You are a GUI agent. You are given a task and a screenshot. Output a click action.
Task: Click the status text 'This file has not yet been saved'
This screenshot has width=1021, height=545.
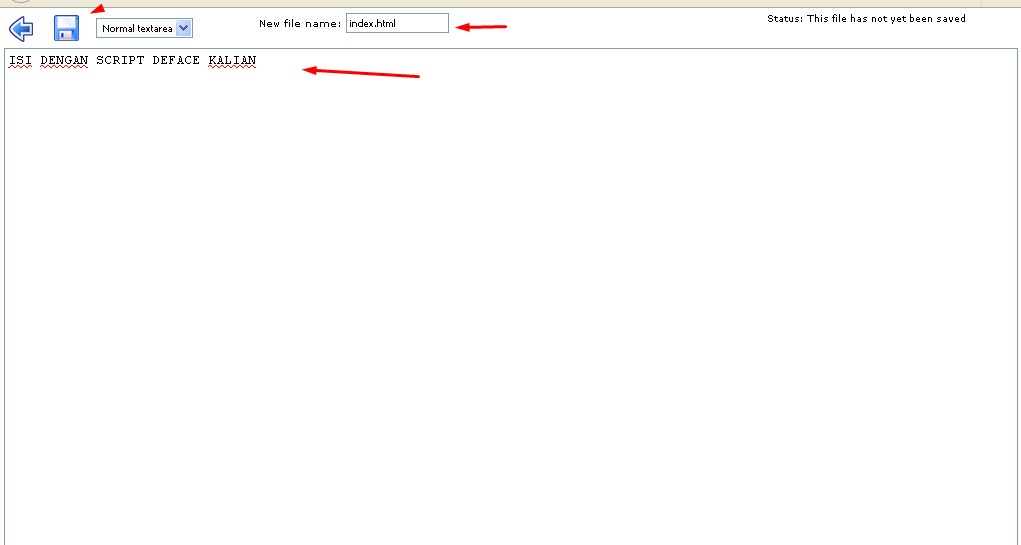click(886, 19)
